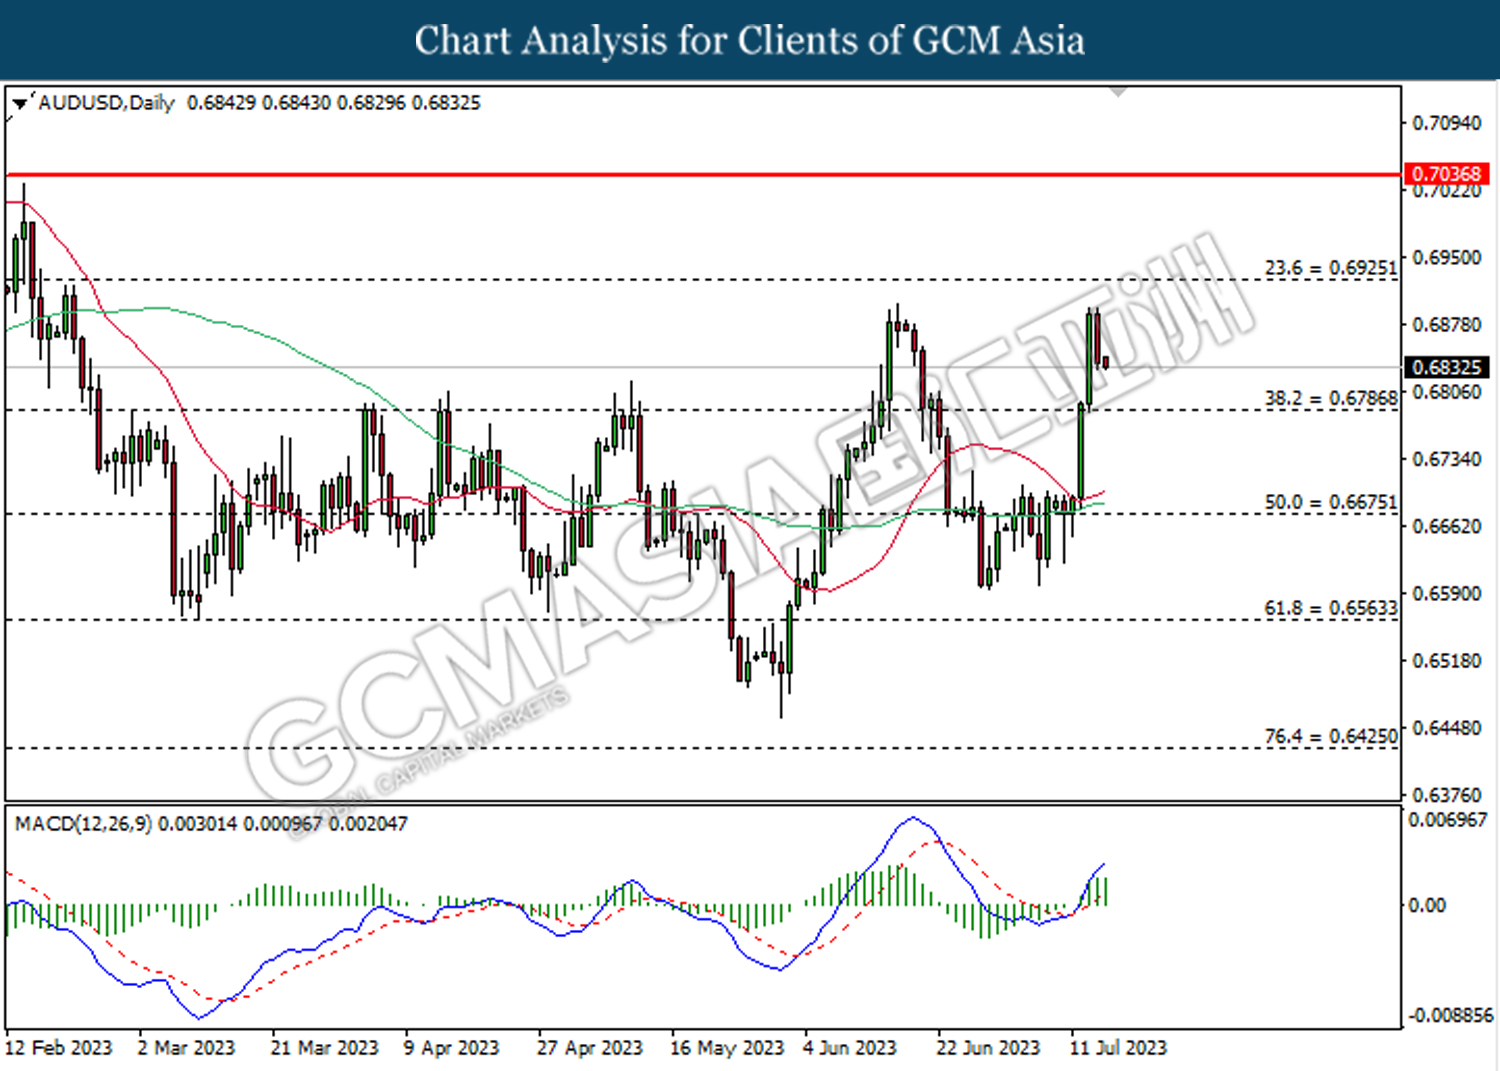Click the MACD scale value -0.008856
1500x1071 pixels.
1450,1015
